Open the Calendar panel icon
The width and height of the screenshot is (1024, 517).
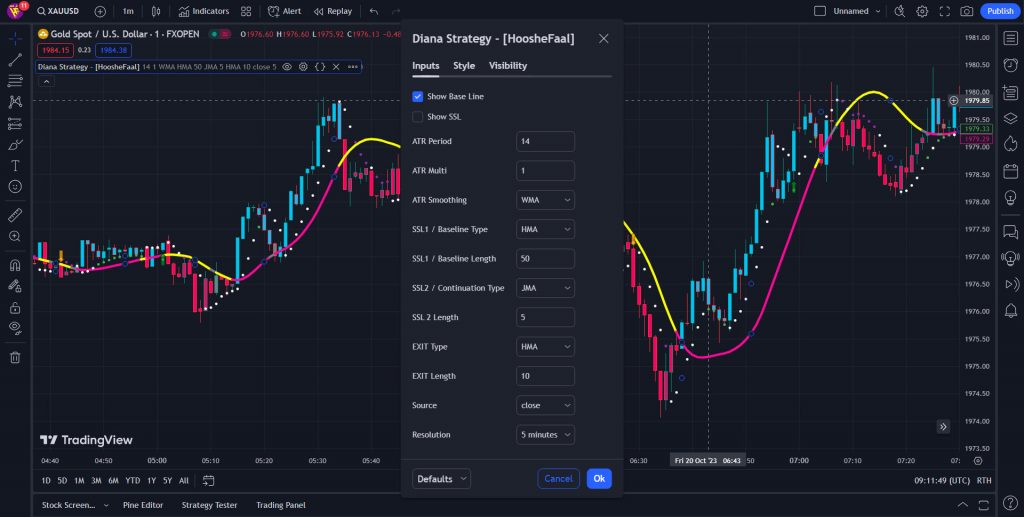coord(1010,171)
